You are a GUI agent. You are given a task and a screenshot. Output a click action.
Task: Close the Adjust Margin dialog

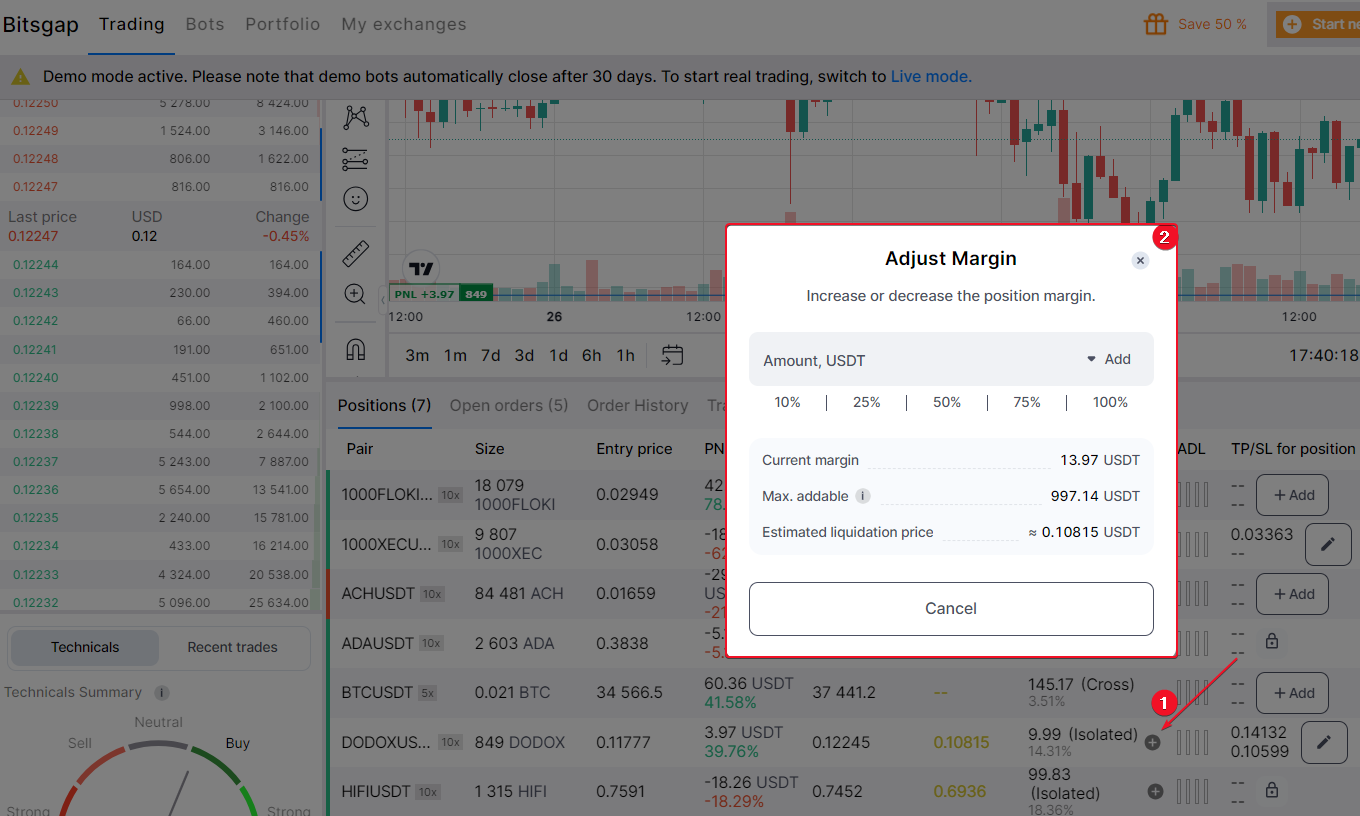(1140, 260)
